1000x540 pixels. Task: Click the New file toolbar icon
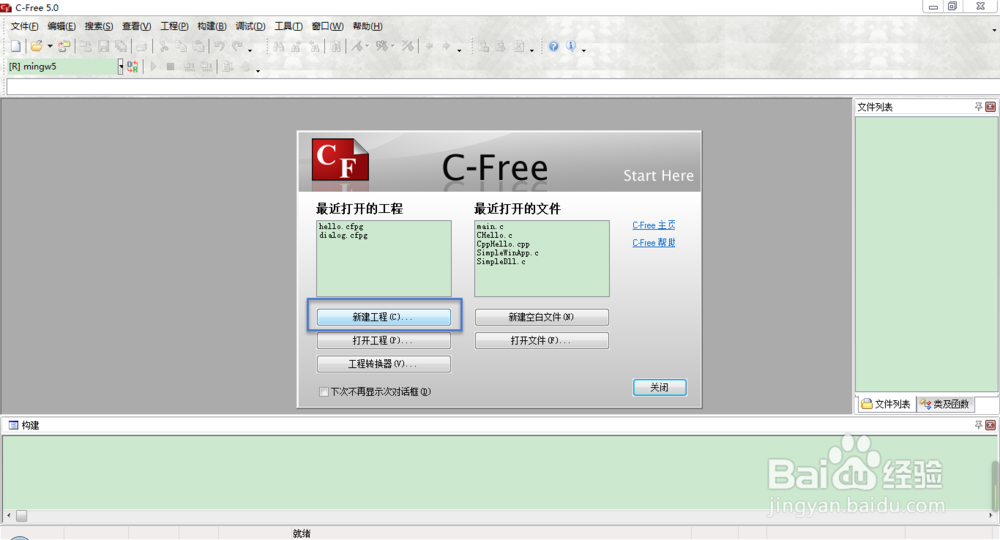15,46
